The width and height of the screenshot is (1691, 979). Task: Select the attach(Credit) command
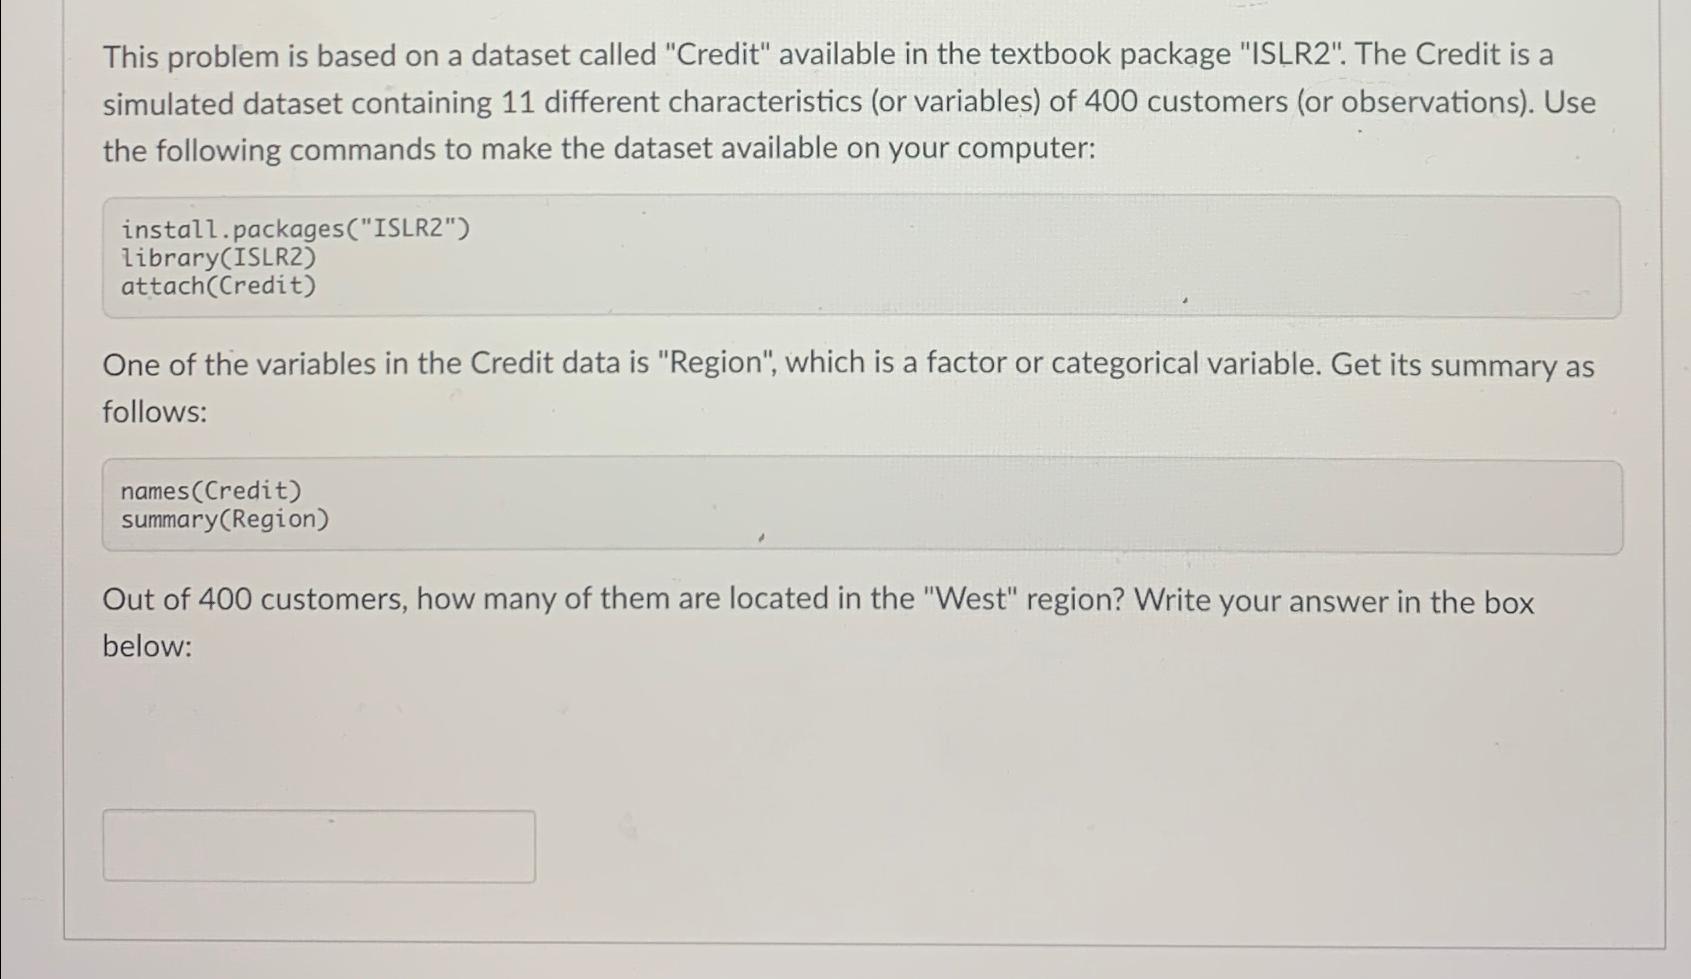(218, 286)
